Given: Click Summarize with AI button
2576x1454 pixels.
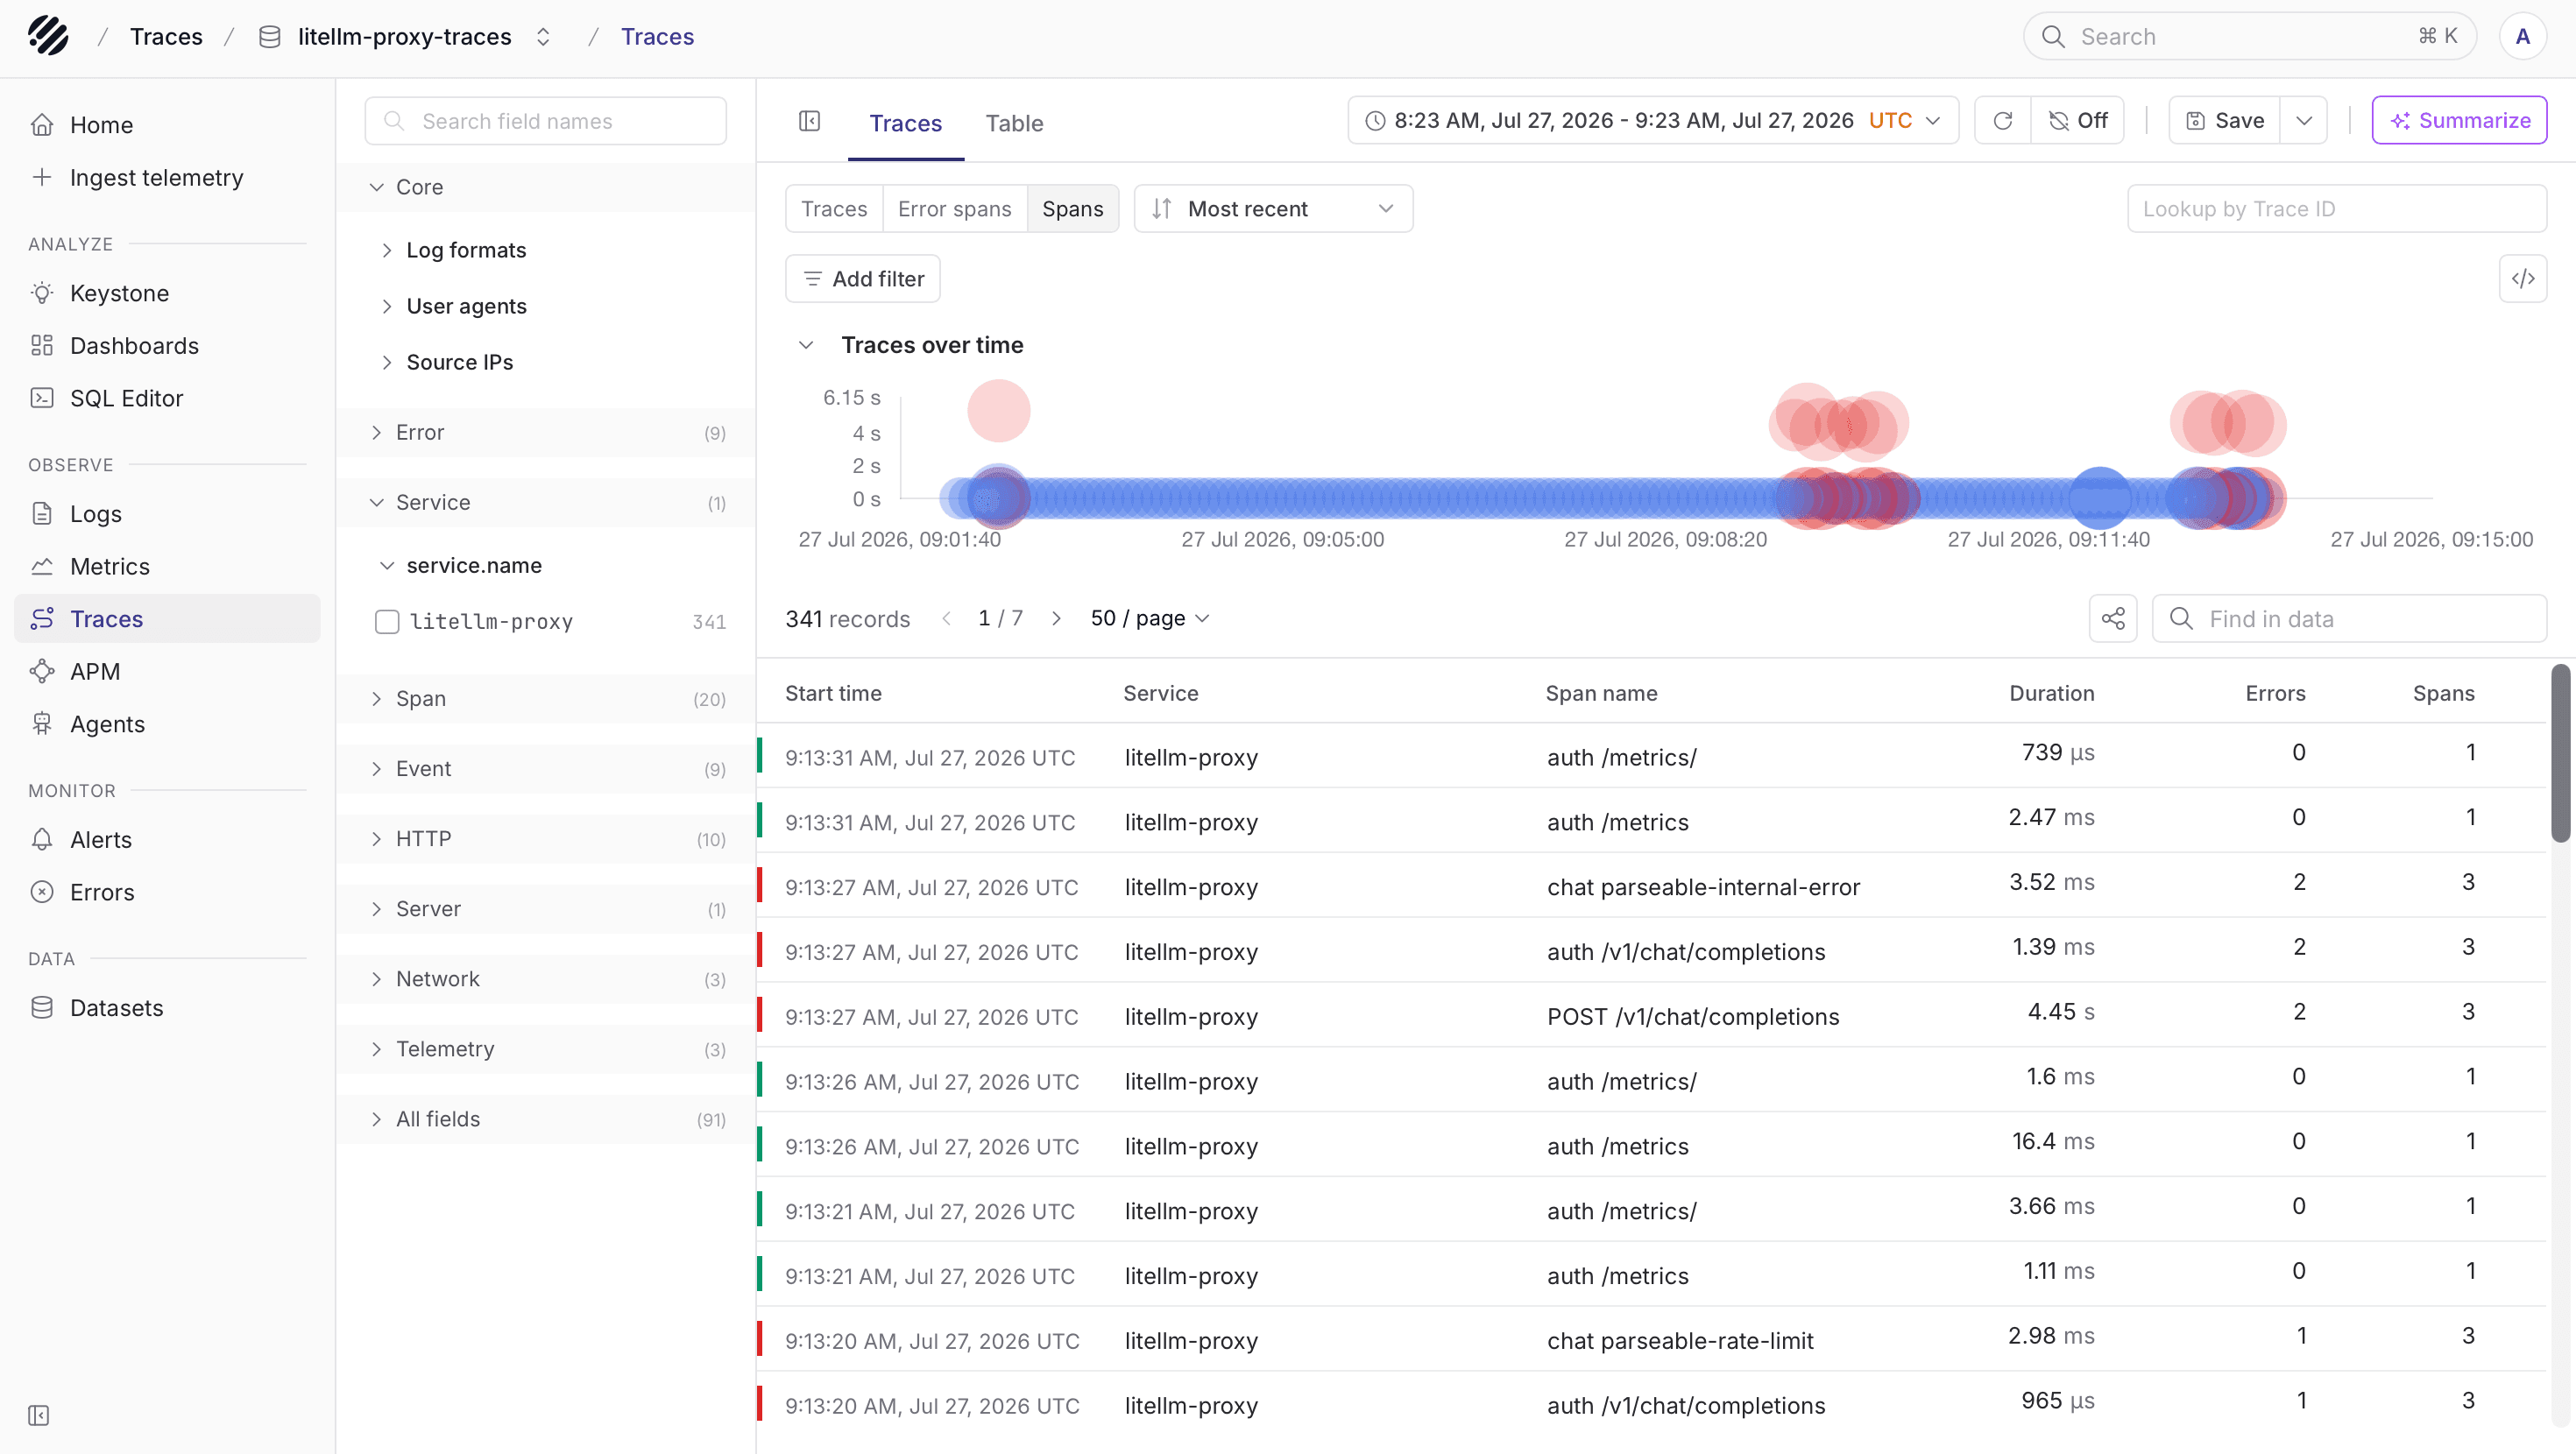Looking at the screenshot, I should (2459, 120).
